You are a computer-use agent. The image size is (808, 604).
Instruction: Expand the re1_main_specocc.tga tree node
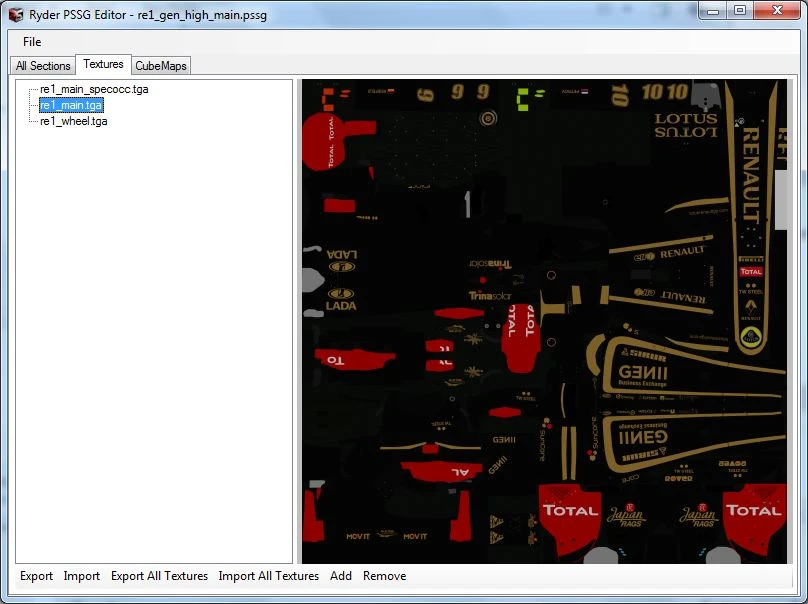coord(32,89)
